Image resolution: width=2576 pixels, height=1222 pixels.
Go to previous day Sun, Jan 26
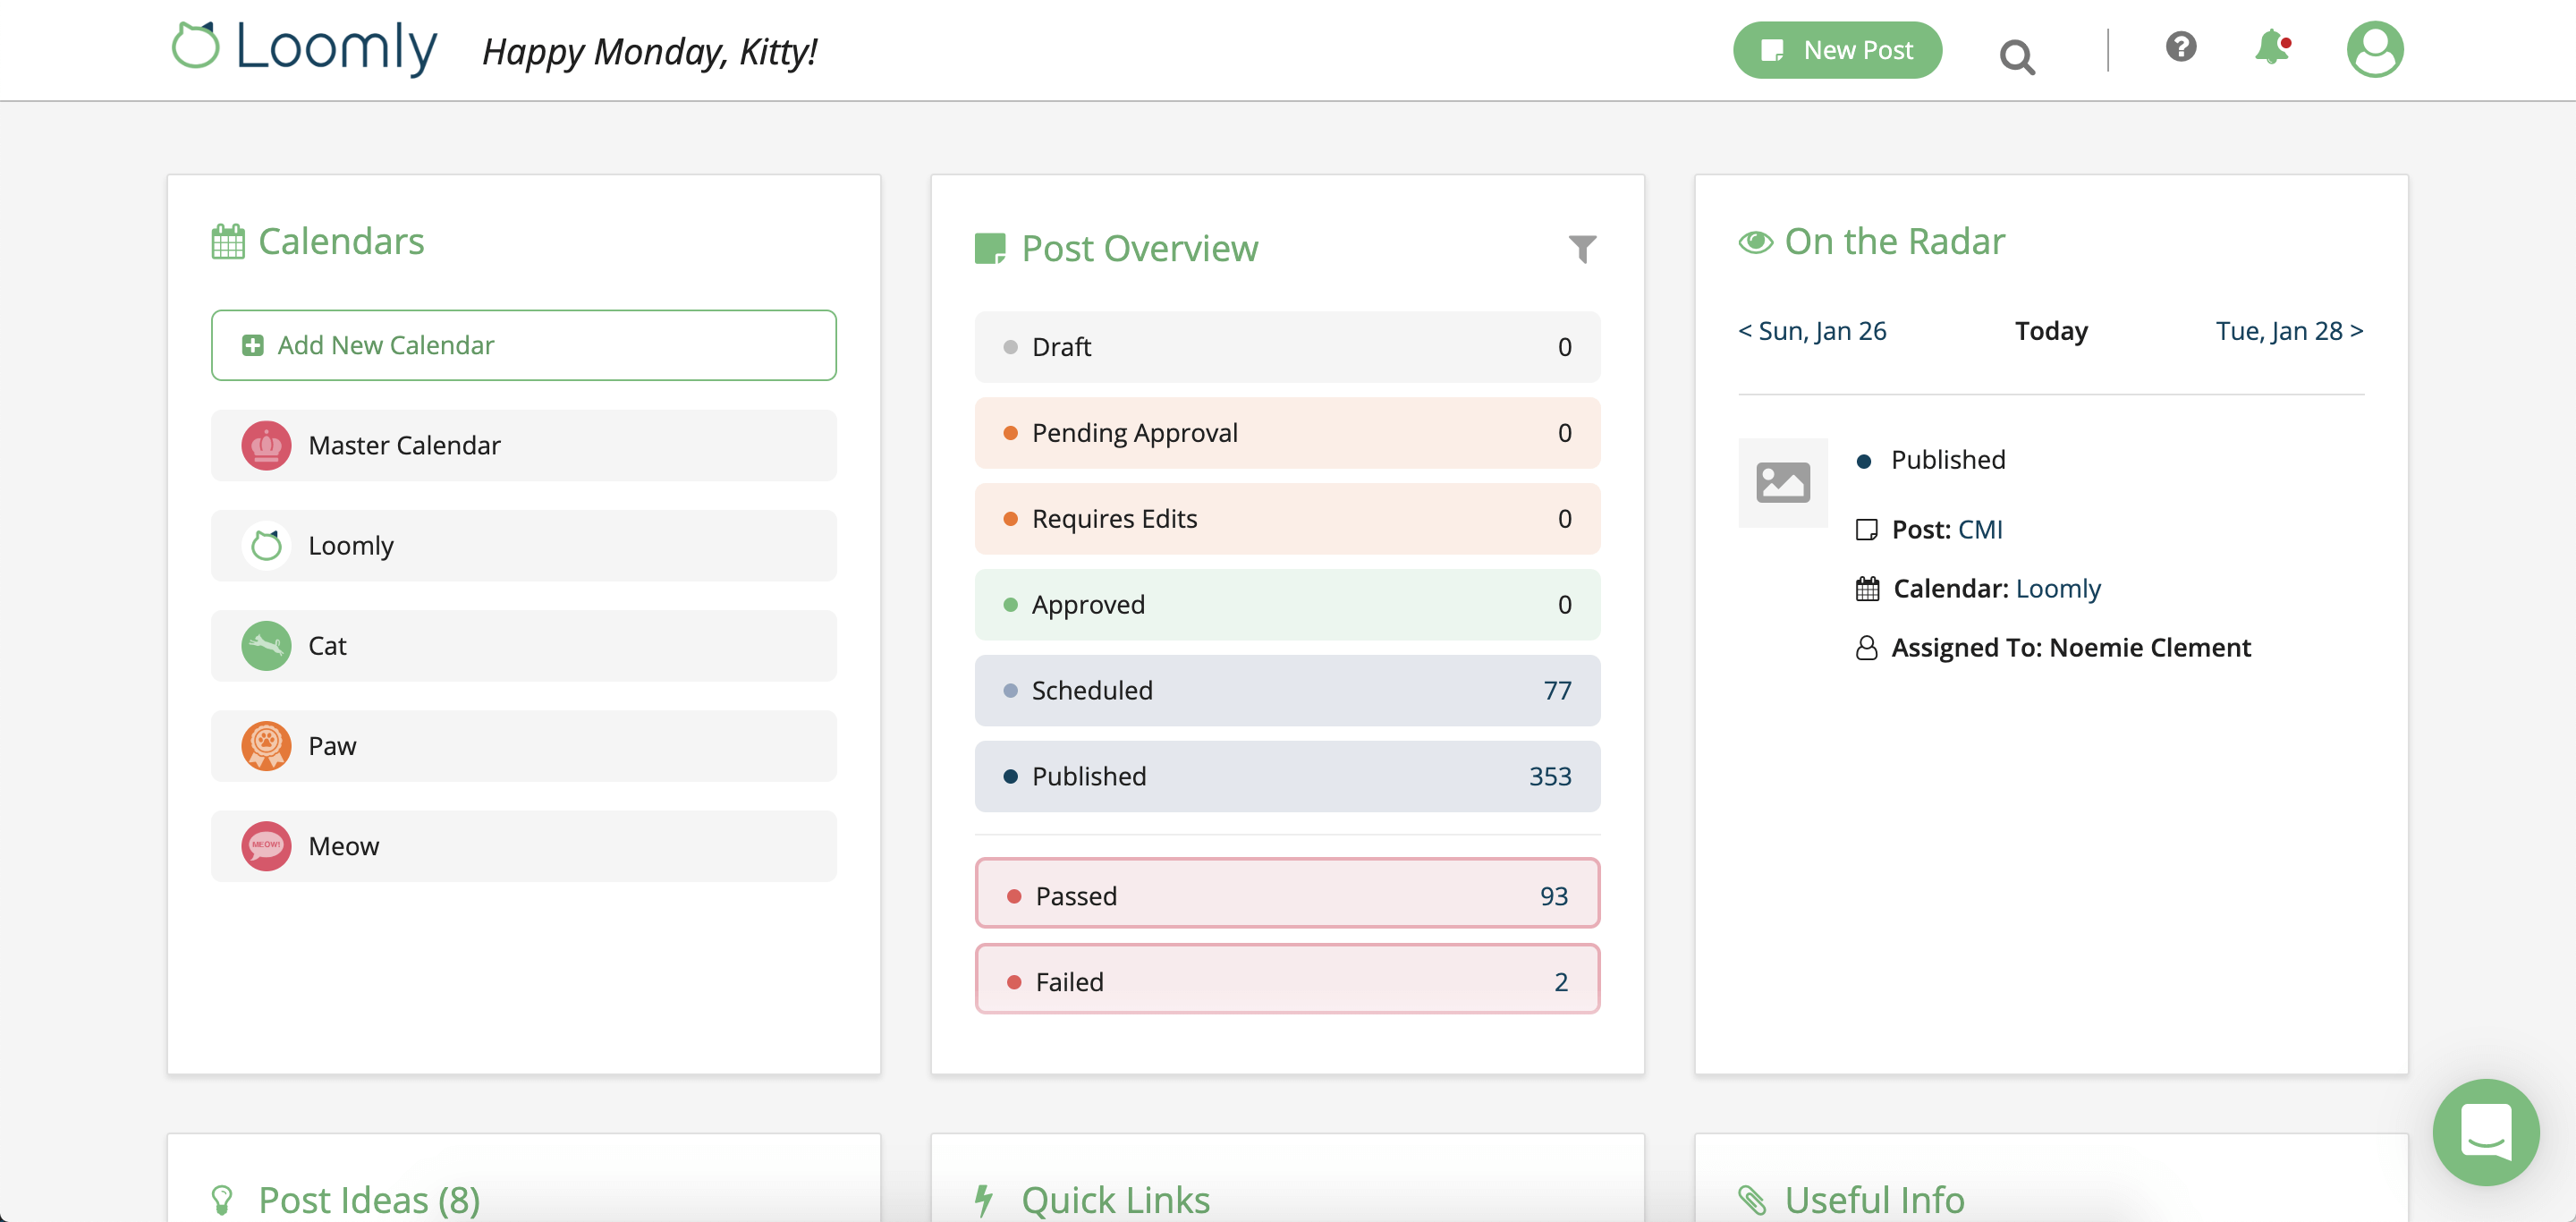point(1812,330)
